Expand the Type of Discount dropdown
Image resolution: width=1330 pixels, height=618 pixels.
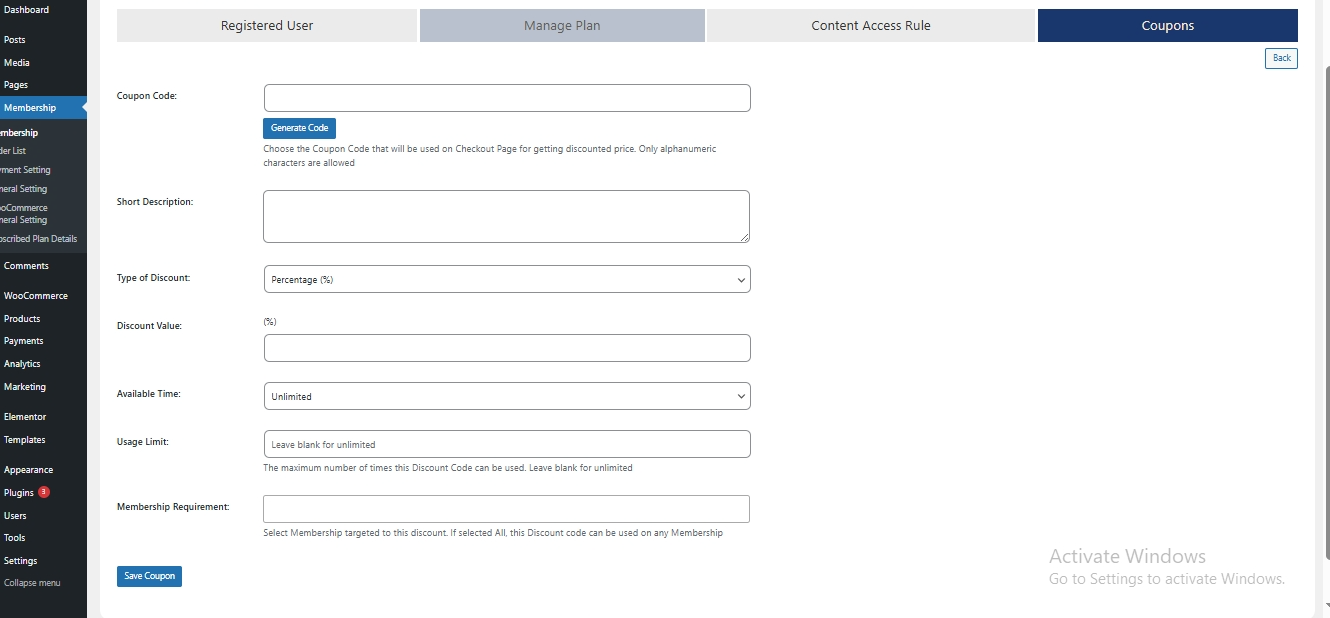tap(507, 280)
